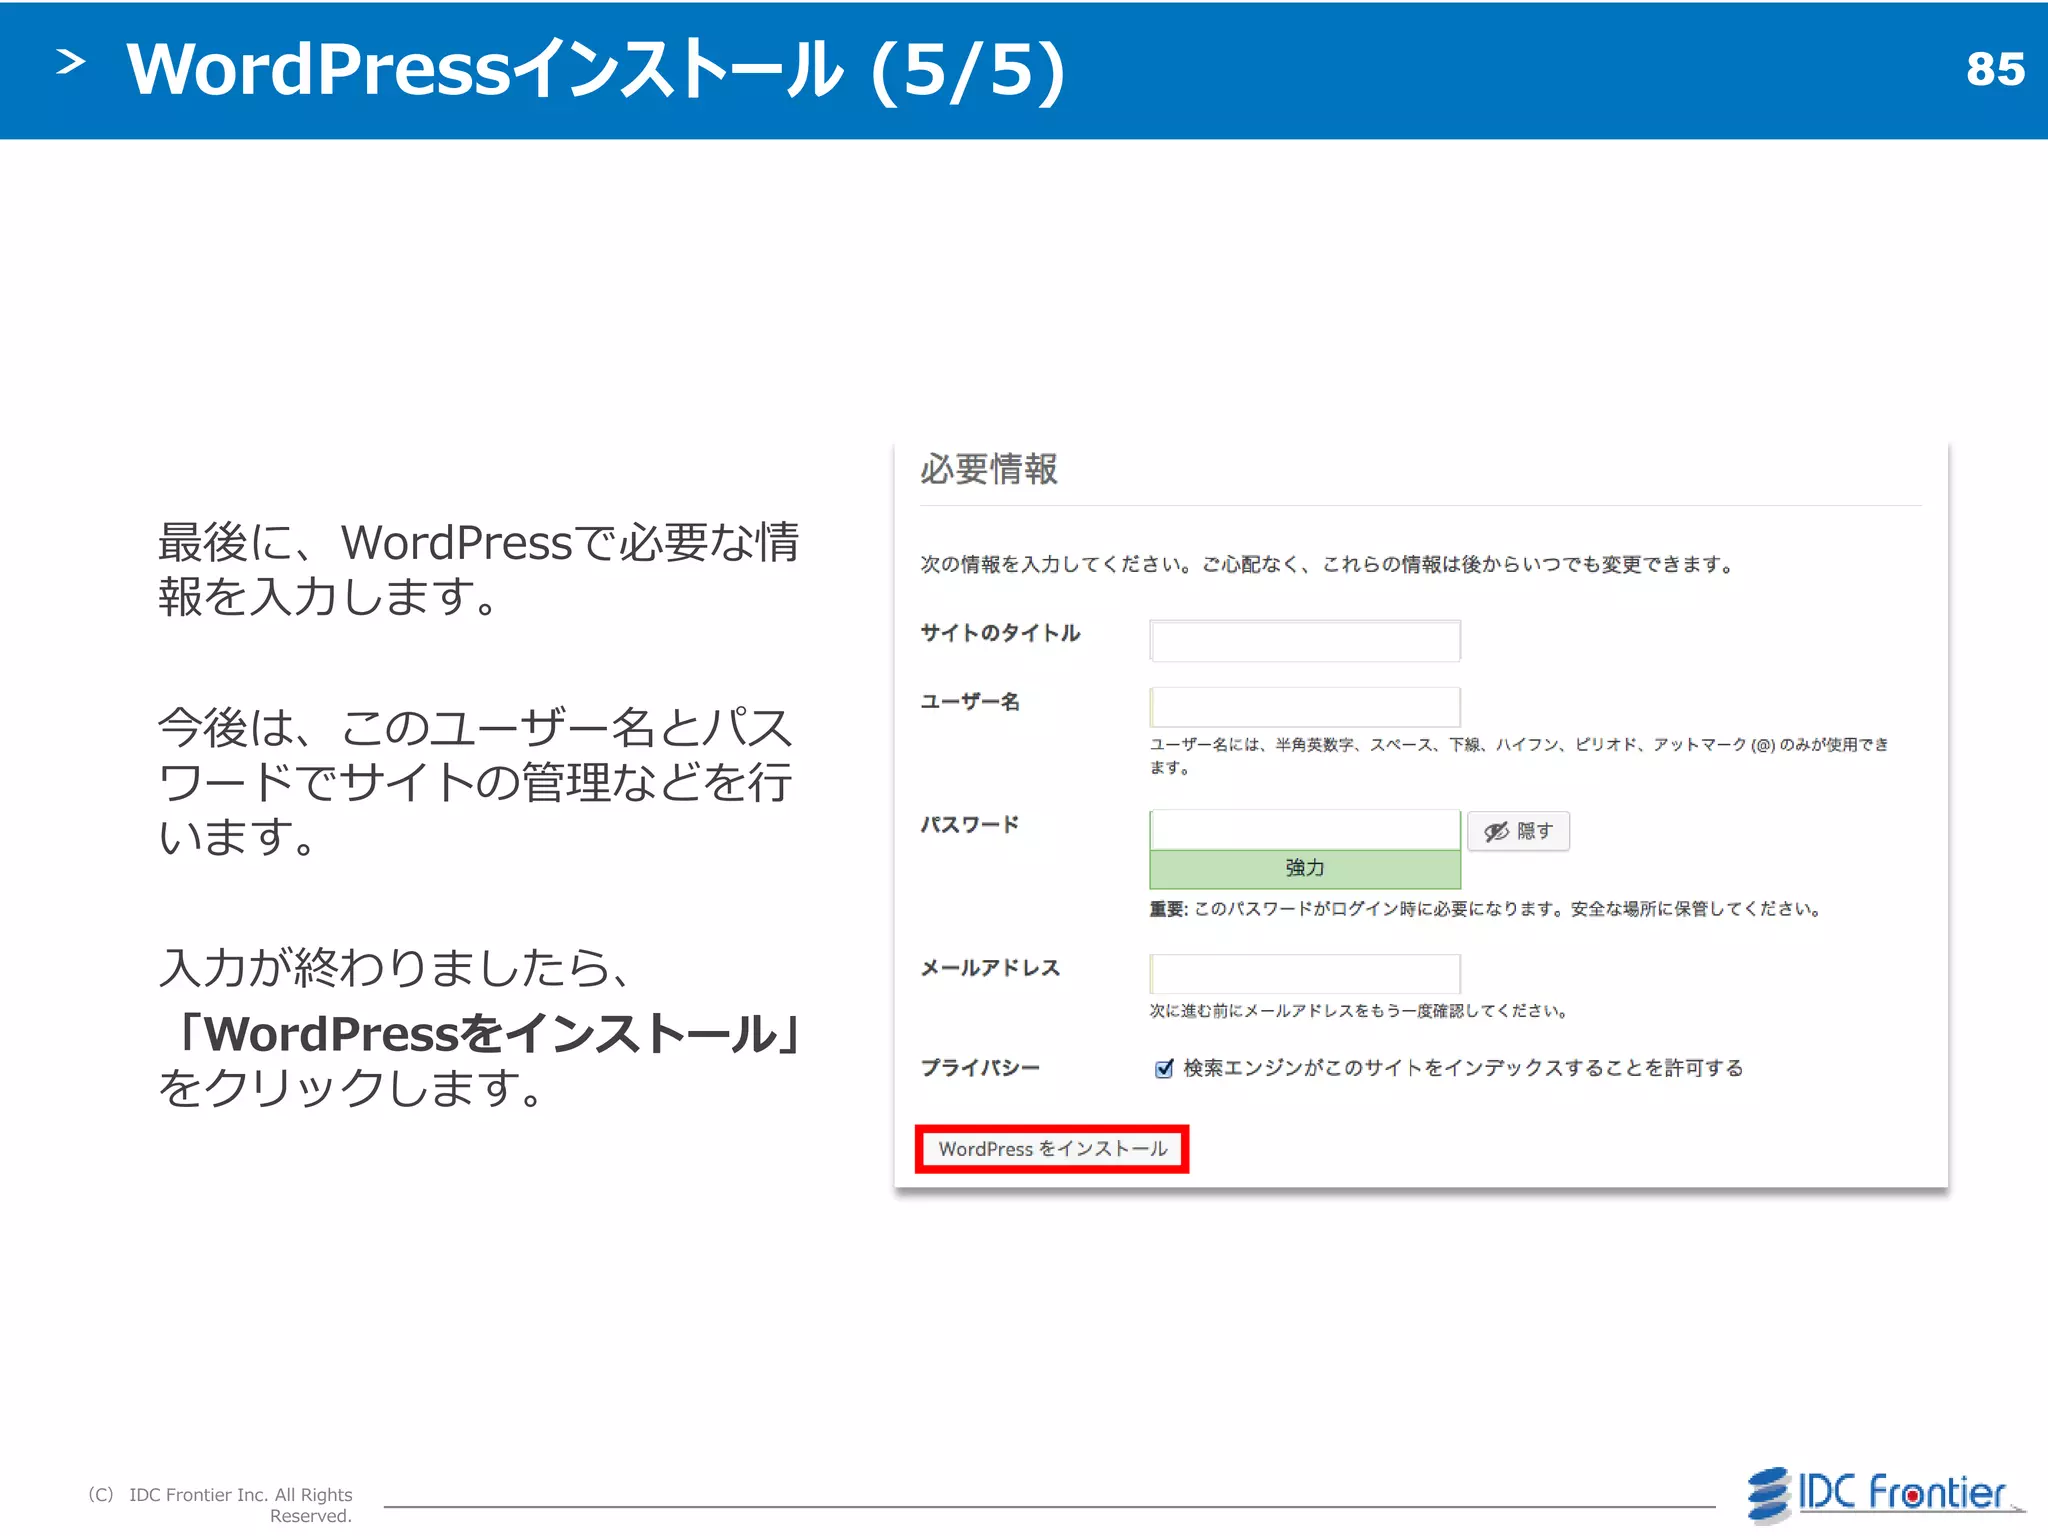Click the WordPress をインストール button
The width and height of the screenshot is (2048, 1536).
pos(1052,1149)
